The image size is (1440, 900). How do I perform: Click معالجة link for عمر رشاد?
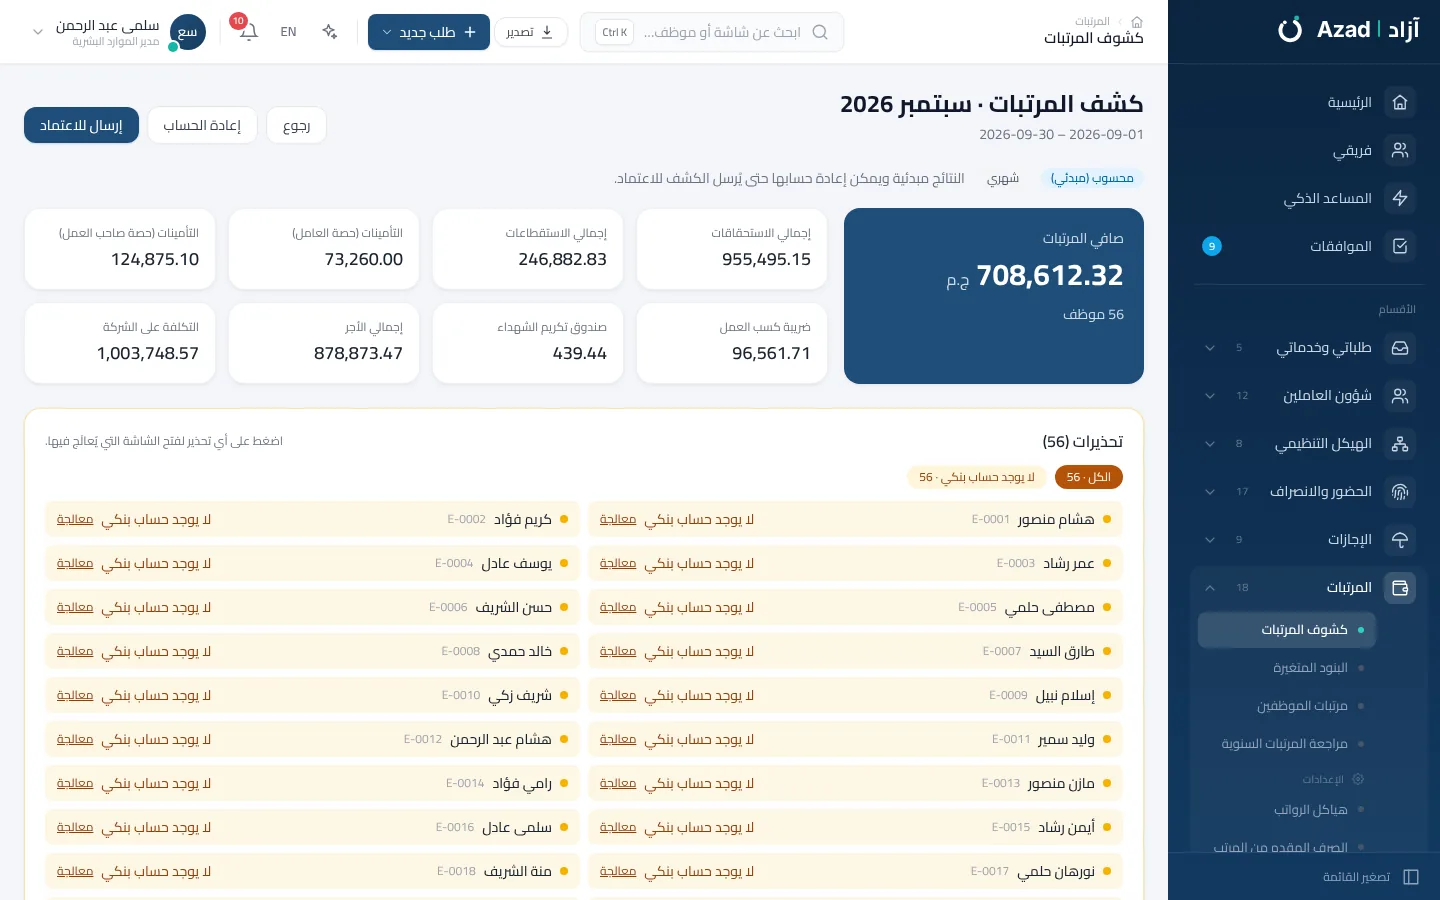[x=618, y=564]
